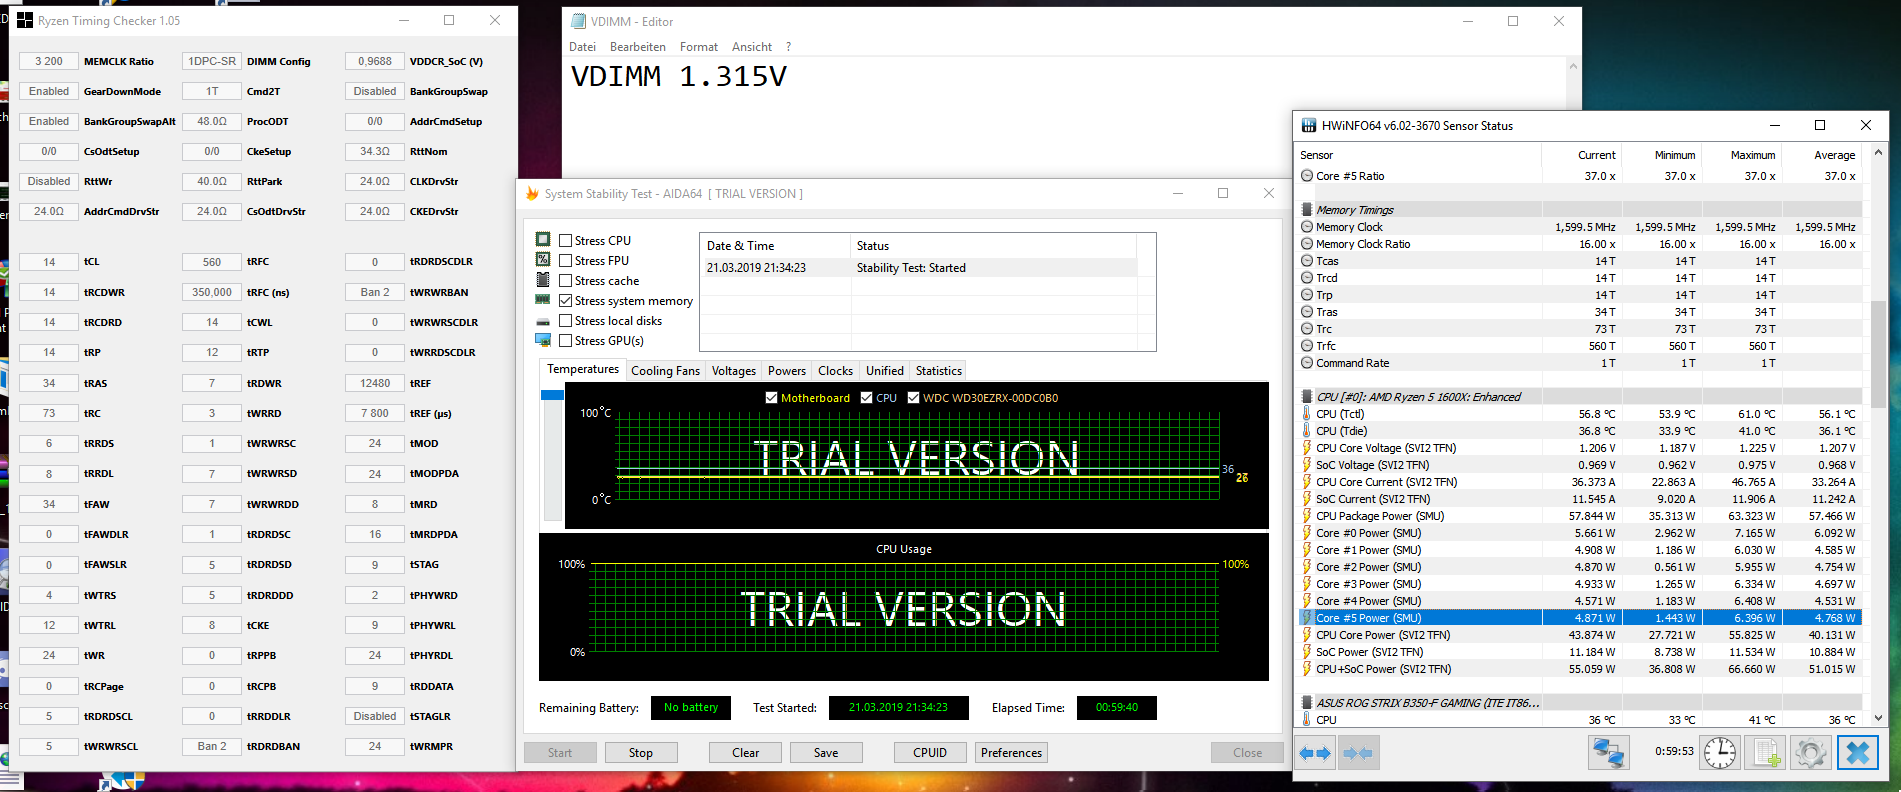Click HWiNFO logging sheet-with-plus icon

point(1765,753)
